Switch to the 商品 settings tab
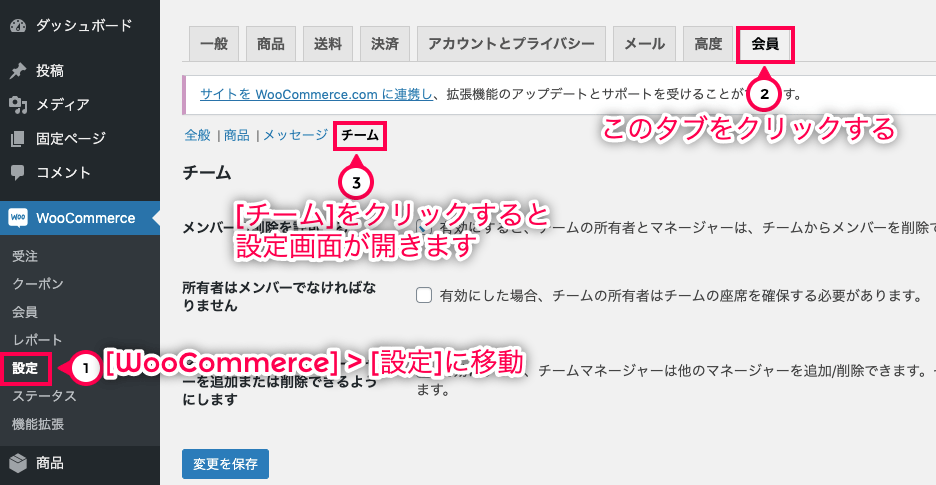The image size is (936, 485). 270,44
